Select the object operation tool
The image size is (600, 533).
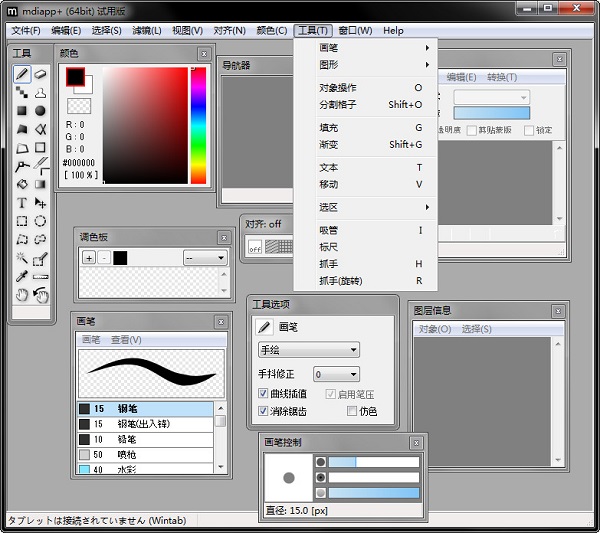[x=22, y=166]
